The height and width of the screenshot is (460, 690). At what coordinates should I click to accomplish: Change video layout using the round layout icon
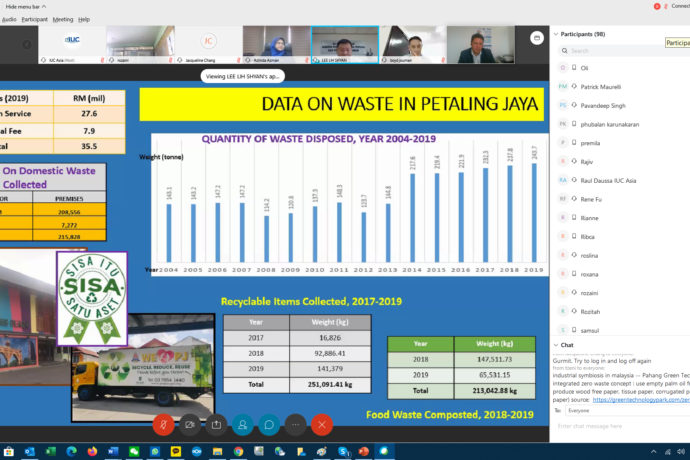(x=537, y=38)
